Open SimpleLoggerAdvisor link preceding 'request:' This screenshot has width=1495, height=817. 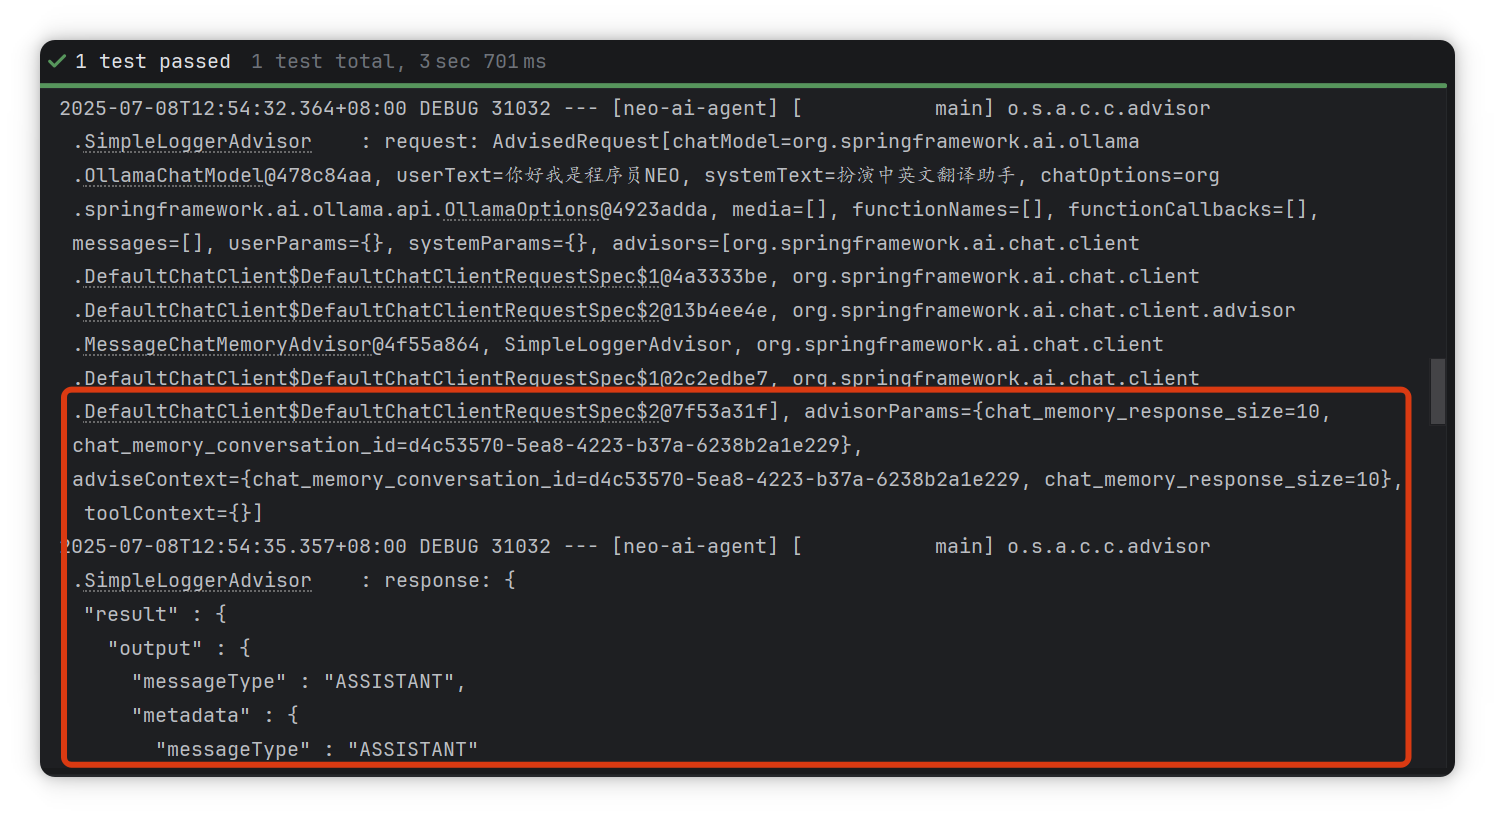197,142
